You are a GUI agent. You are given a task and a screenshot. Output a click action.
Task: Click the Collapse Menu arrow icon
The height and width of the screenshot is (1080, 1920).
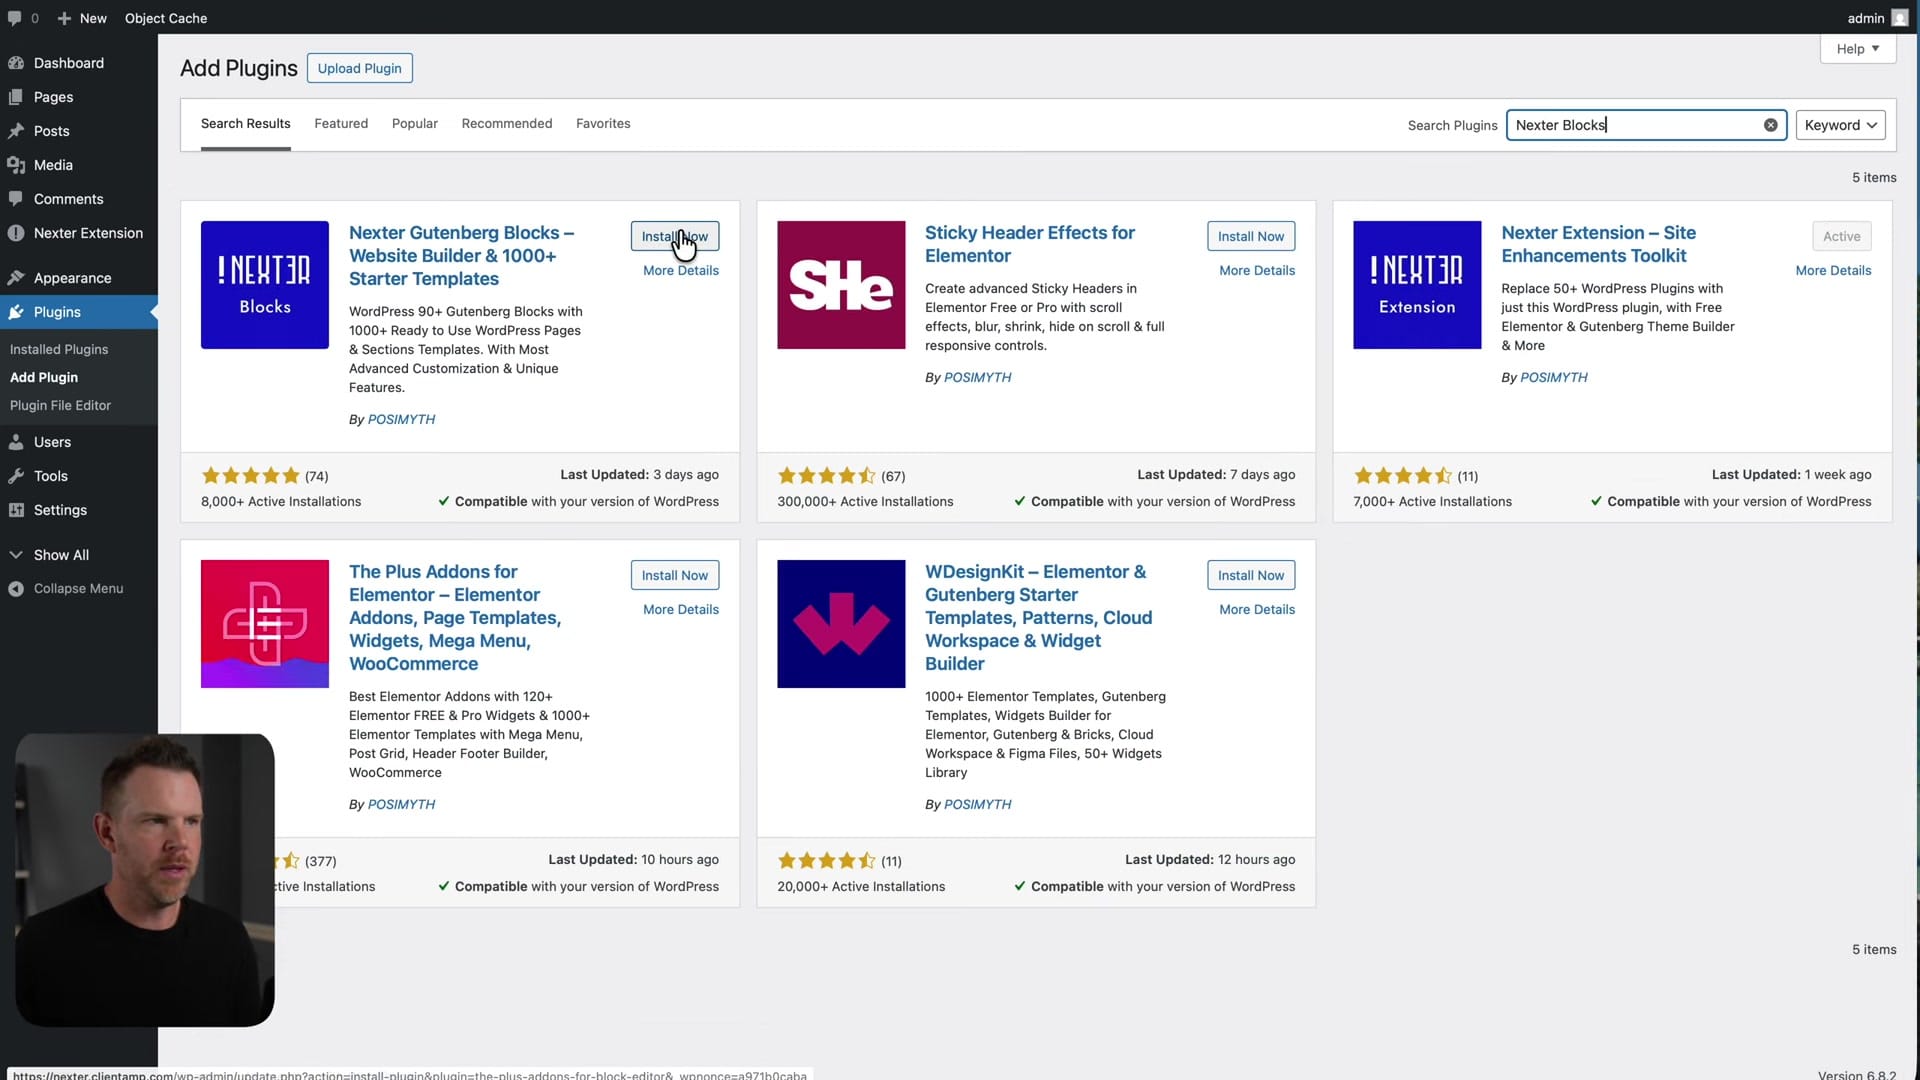[16, 589]
